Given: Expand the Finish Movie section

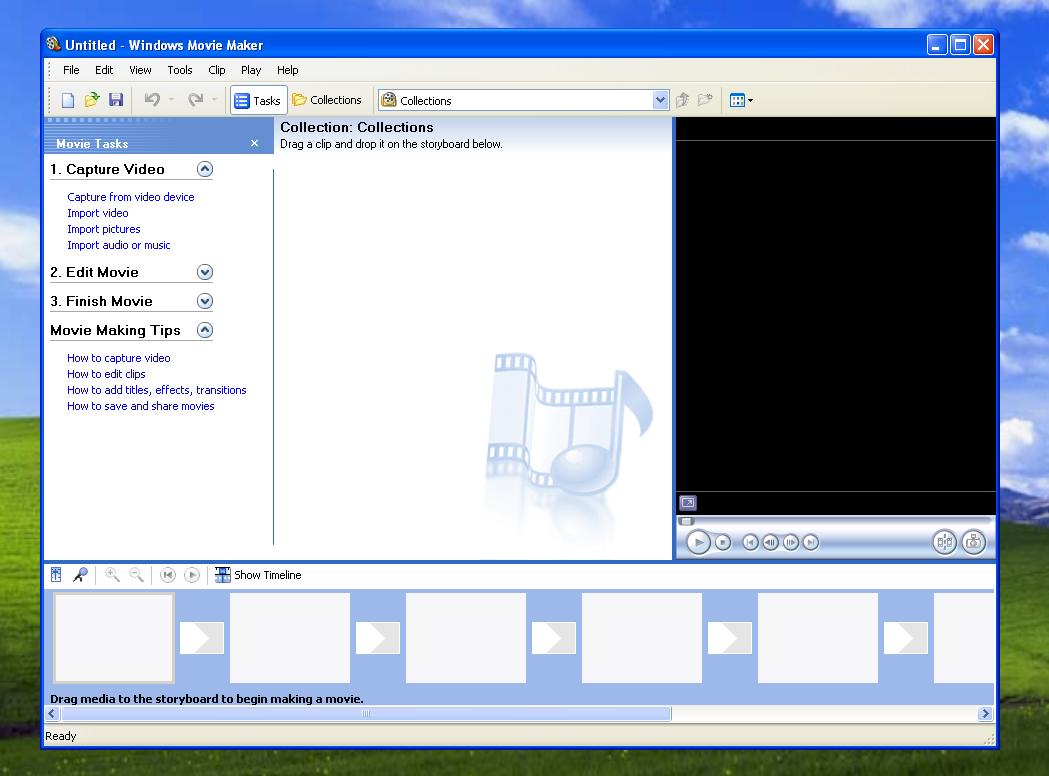Looking at the screenshot, I should click(205, 301).
